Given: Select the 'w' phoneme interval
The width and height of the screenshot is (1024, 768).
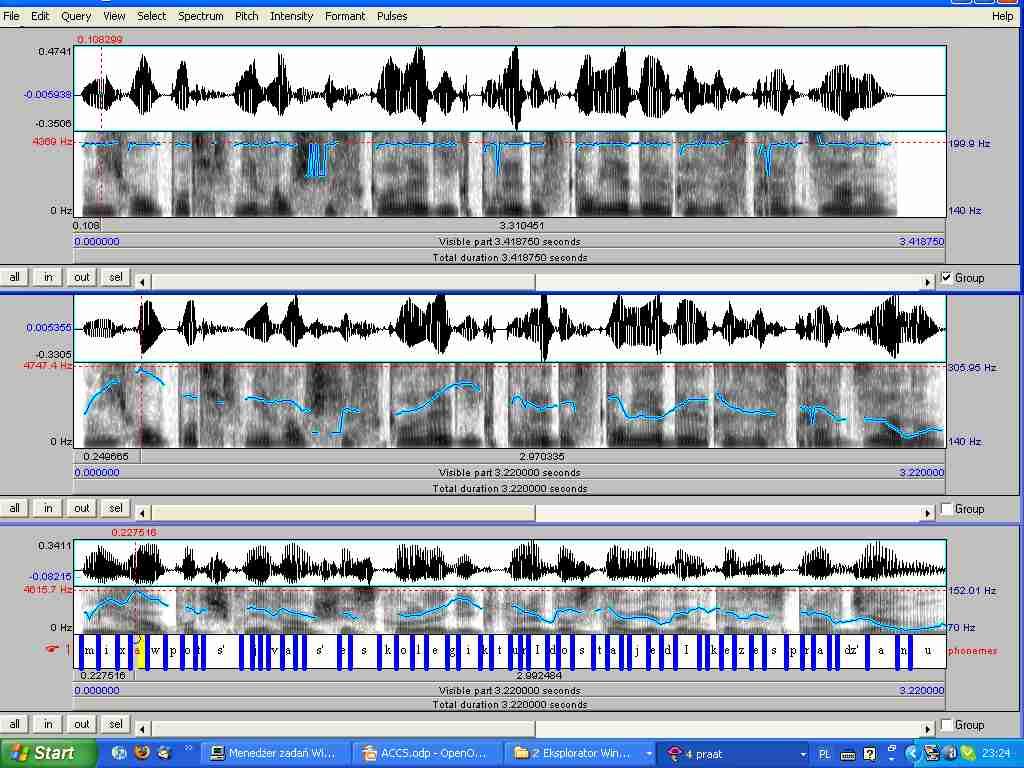Looking at the screenshot, I should tap(155, 650).
